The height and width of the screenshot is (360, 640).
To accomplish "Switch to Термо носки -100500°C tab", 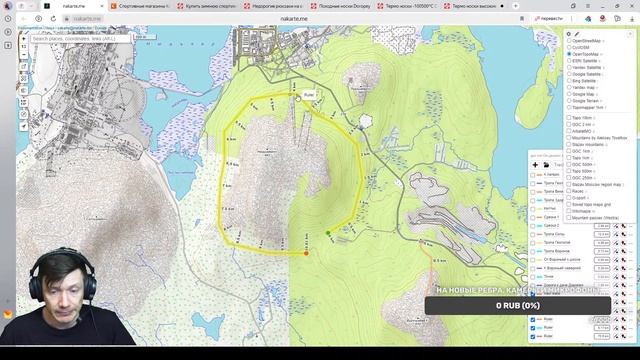I will 408,6.
